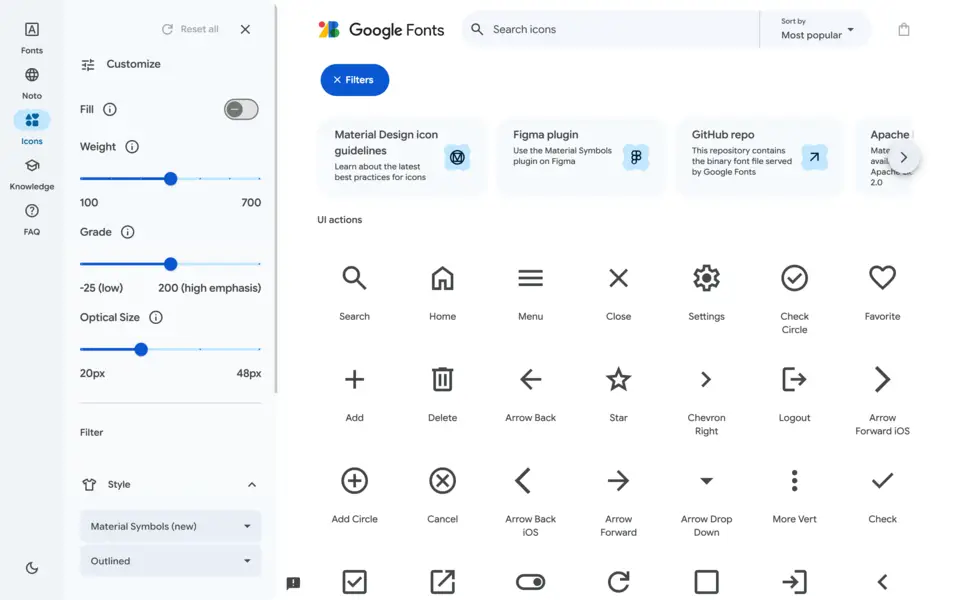The height and width of the screenshot is (600, 960).
Task: Open the FAQ section
Action: pos(32,219)
